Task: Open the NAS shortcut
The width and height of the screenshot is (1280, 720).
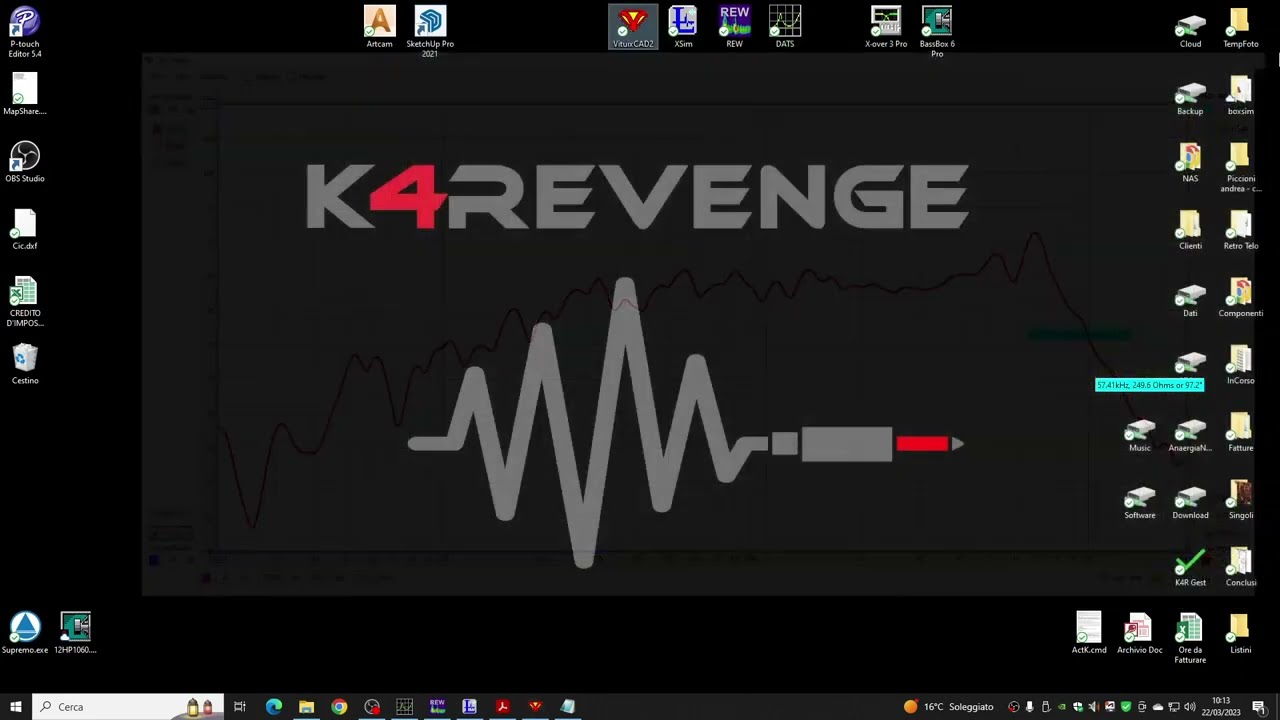Action: tap(1190, 162)
